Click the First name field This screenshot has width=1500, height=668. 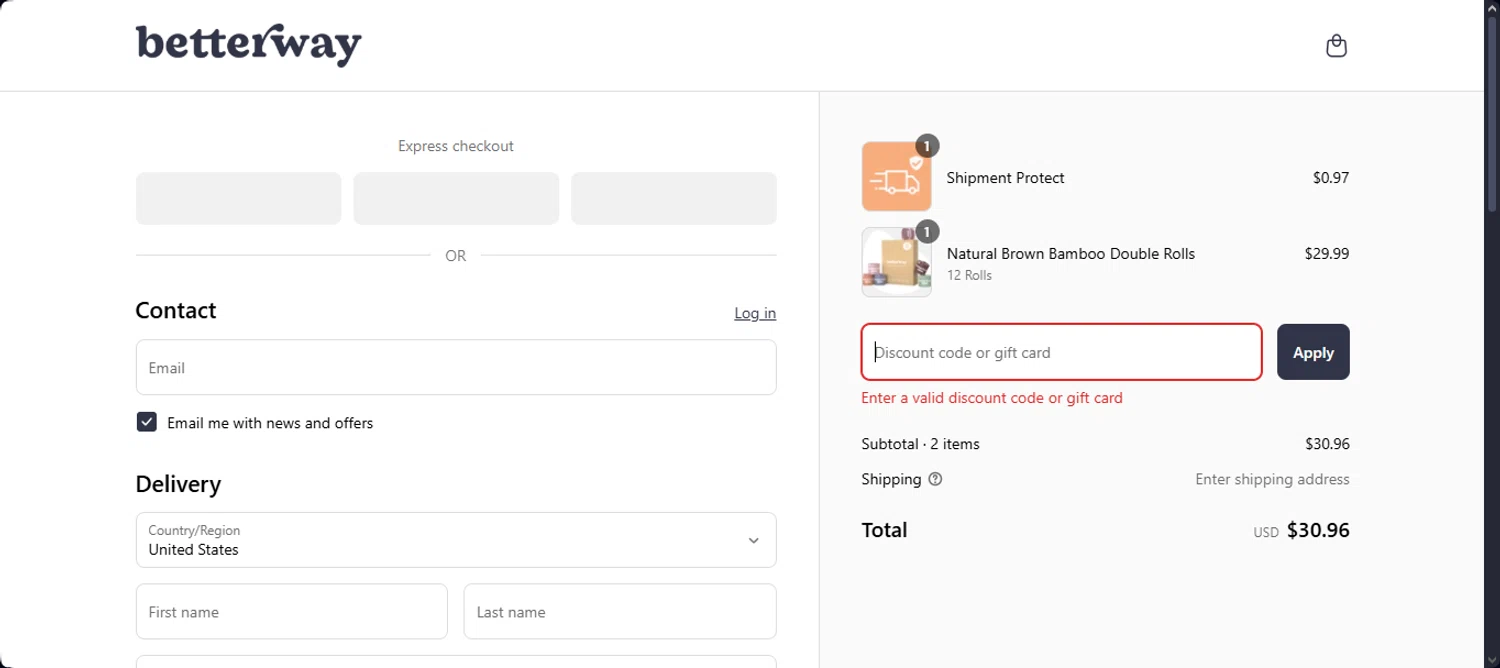[x=291, y=611]
